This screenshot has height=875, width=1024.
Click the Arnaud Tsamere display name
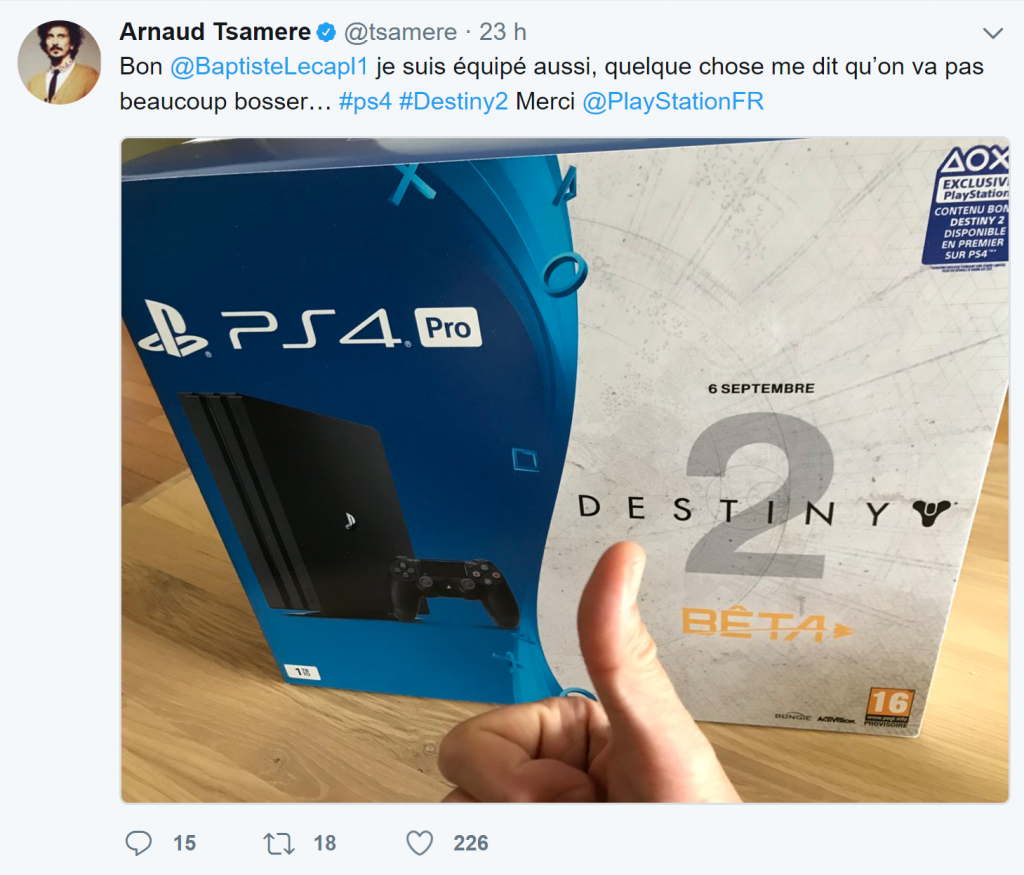pos(216,32)
